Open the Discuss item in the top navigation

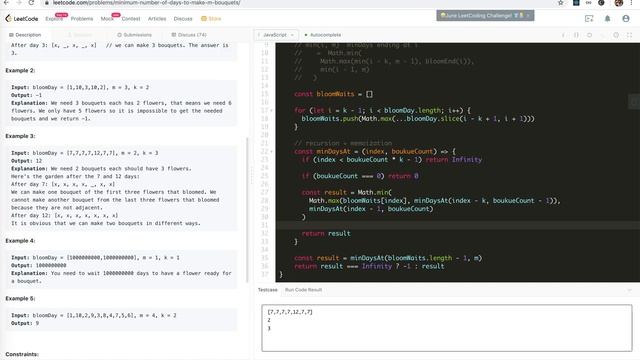click(183, 19)
